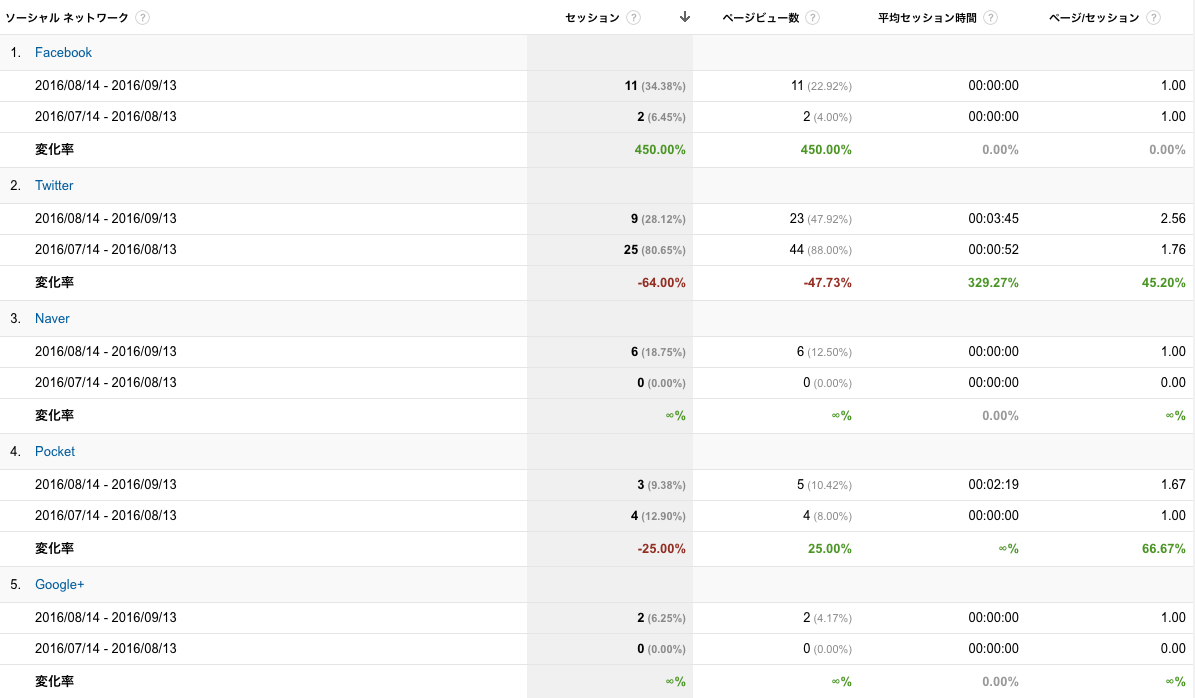This screenshot has height=698, width=1195.
Task: Select Facebook pageviews value 2 (4.00%)
Action: [x=828, y=117]
